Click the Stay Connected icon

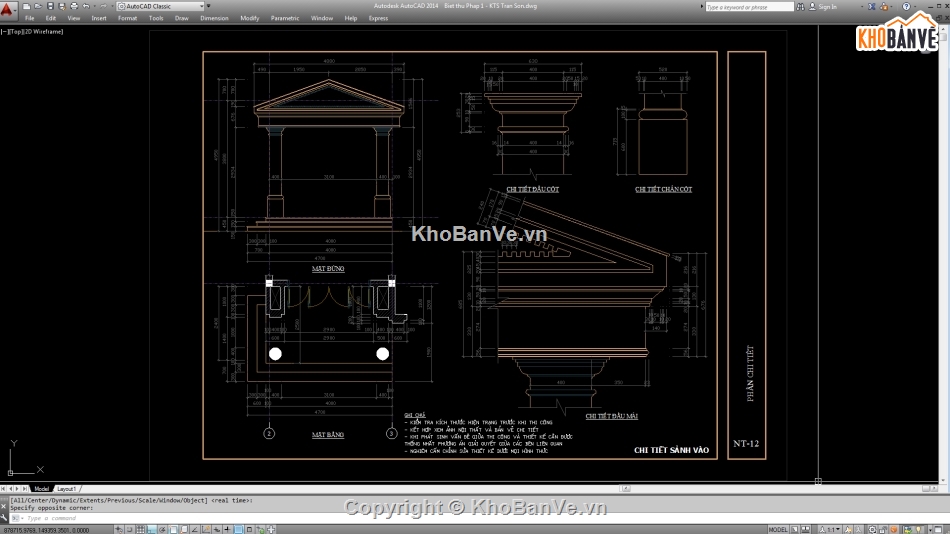tap(884, 7)
